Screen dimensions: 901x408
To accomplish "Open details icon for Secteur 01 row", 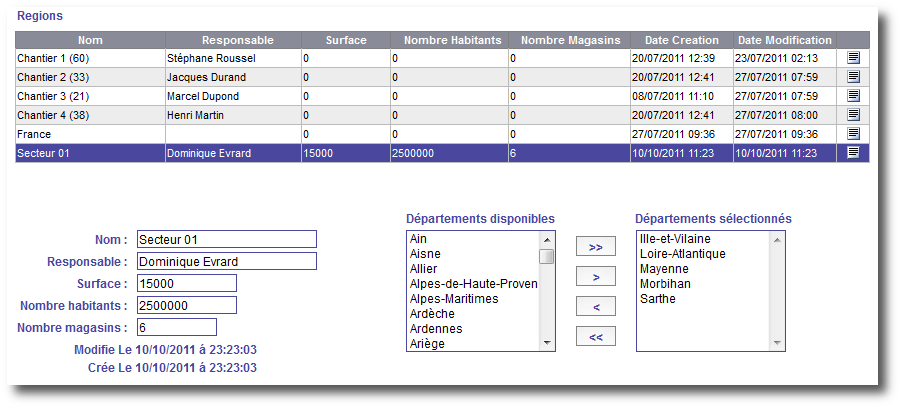I will click(x=853, y=153).
